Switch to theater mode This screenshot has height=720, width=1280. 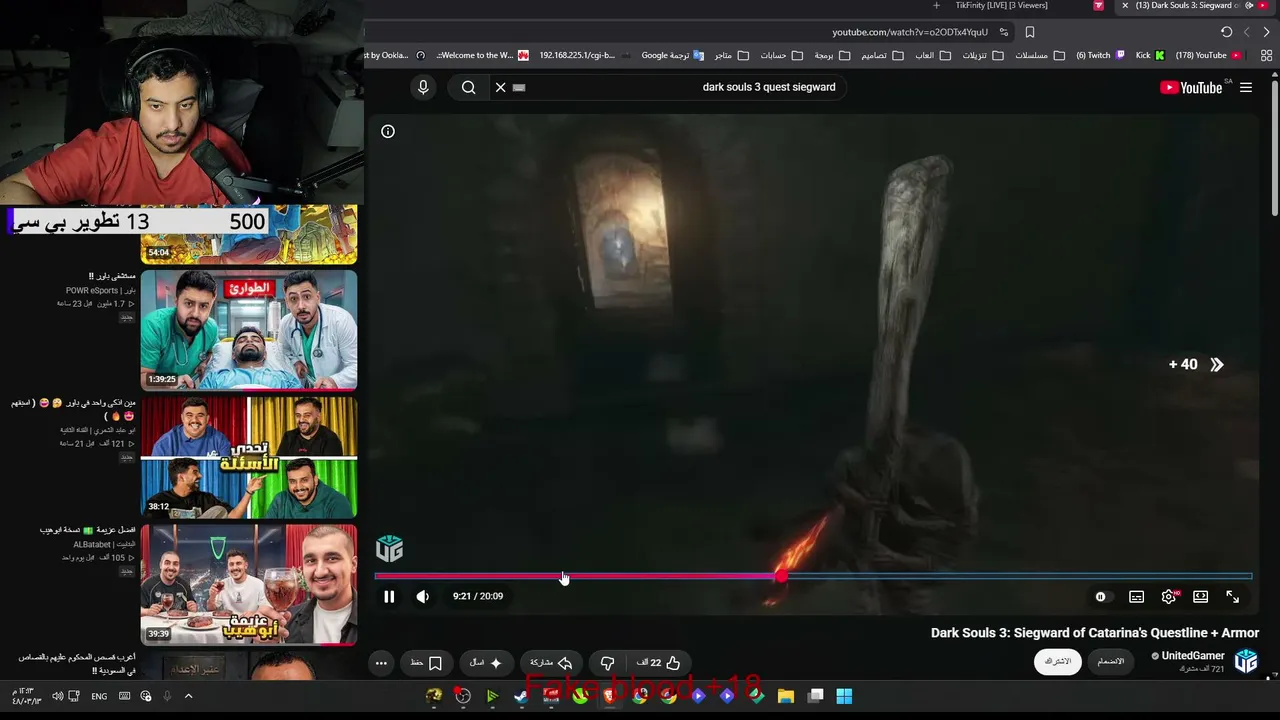(1201, 597)
